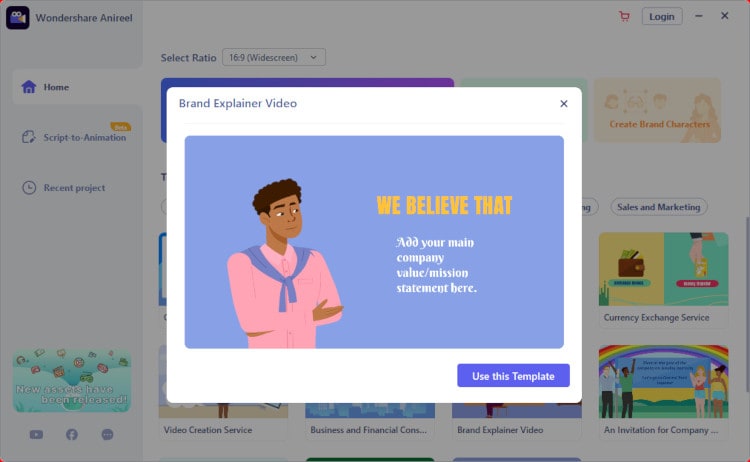The image size is (750, 462).
Task: Click the Create Brand Characters banner
Action: tap(658, 110)
